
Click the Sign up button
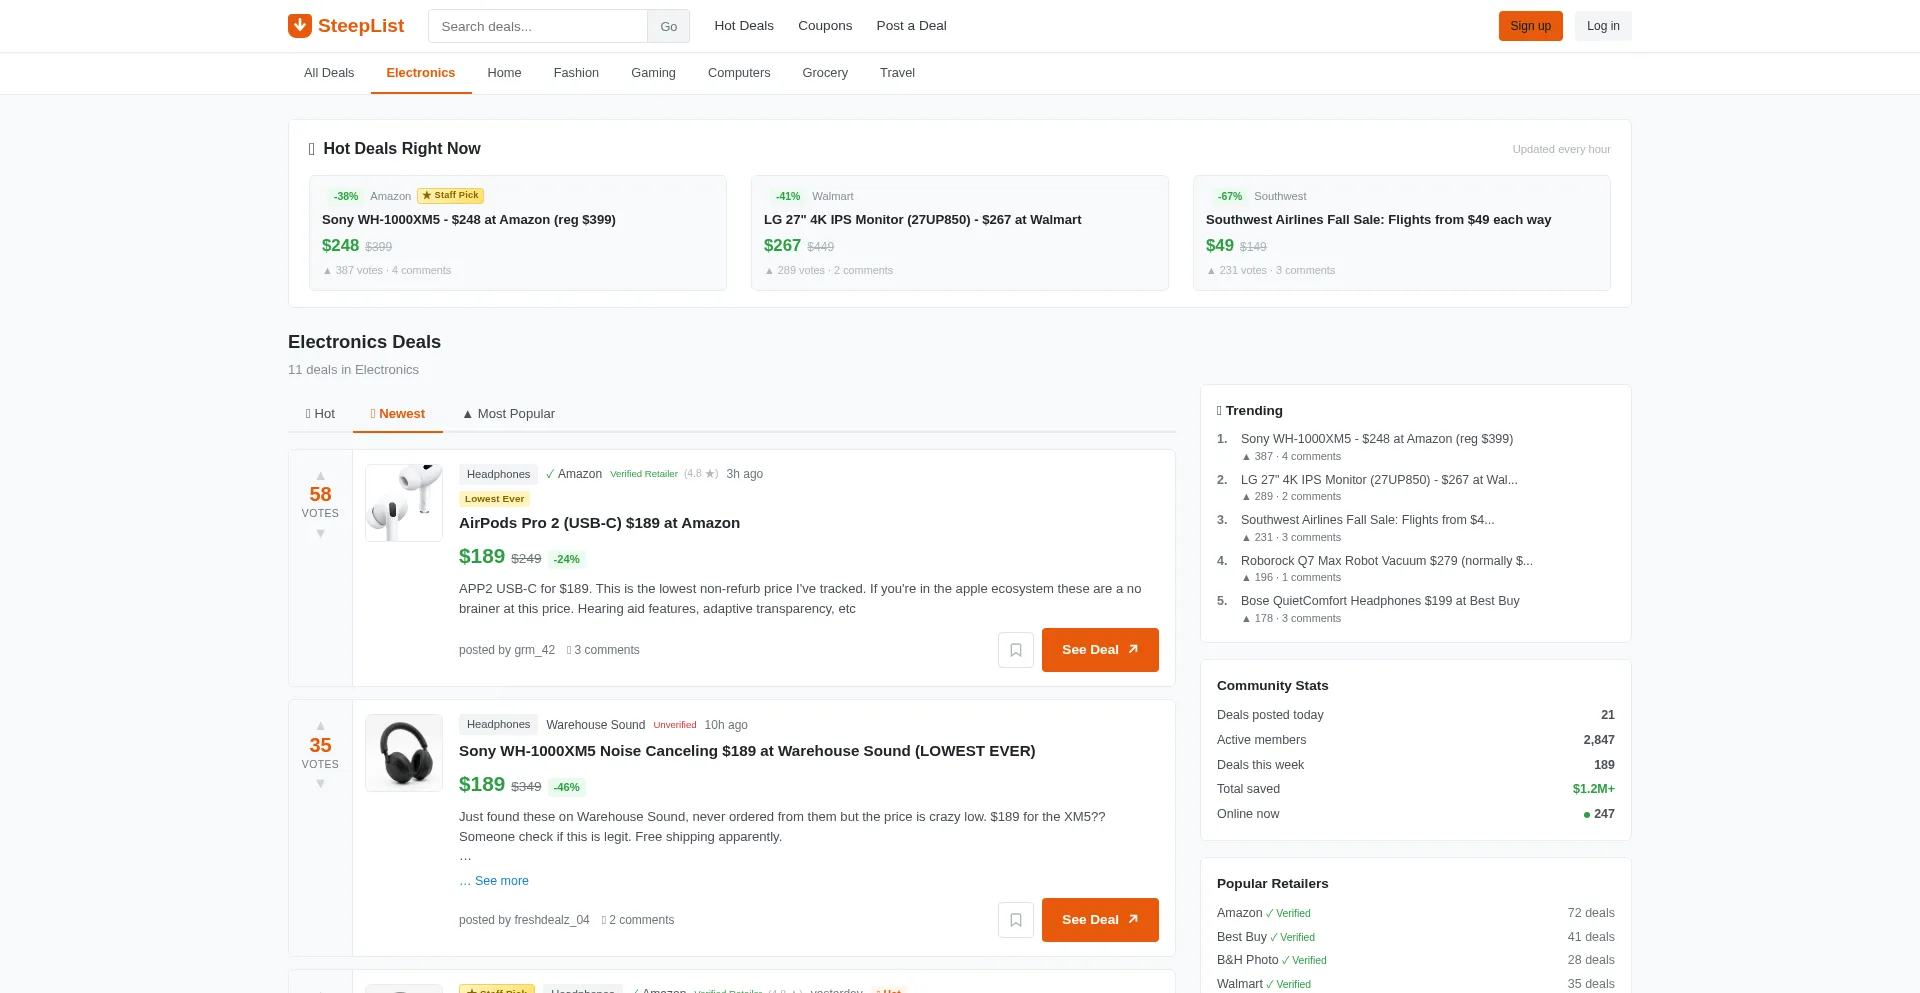click(x=1530, y=26)
